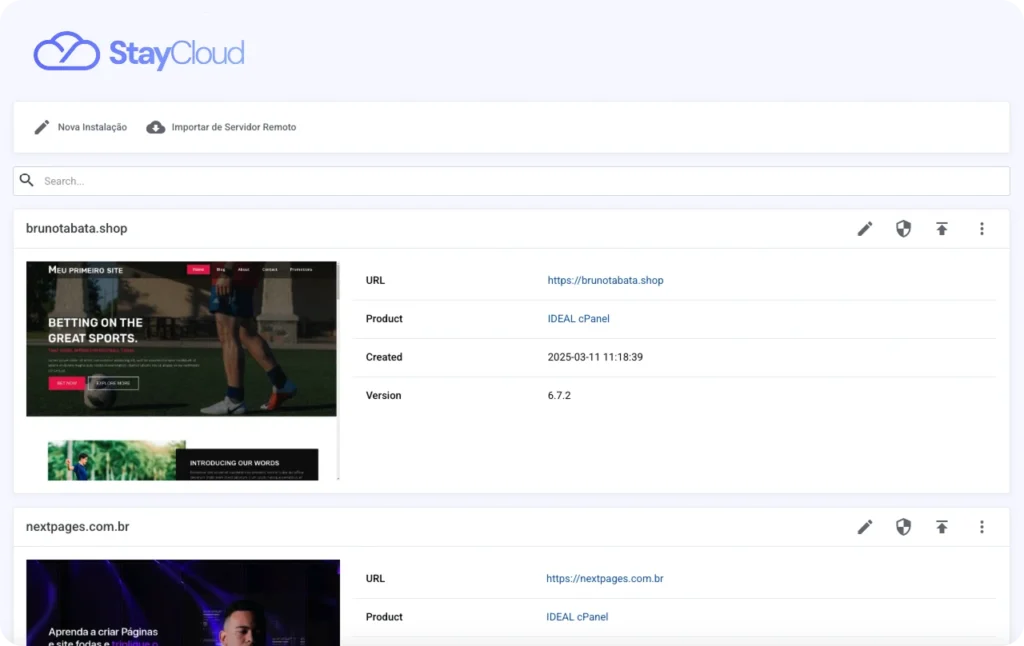This screenshot has height=646, width=1024.
Task: Click the upload arrow icon for brunotabata.shop
Action: pos(942,229)
